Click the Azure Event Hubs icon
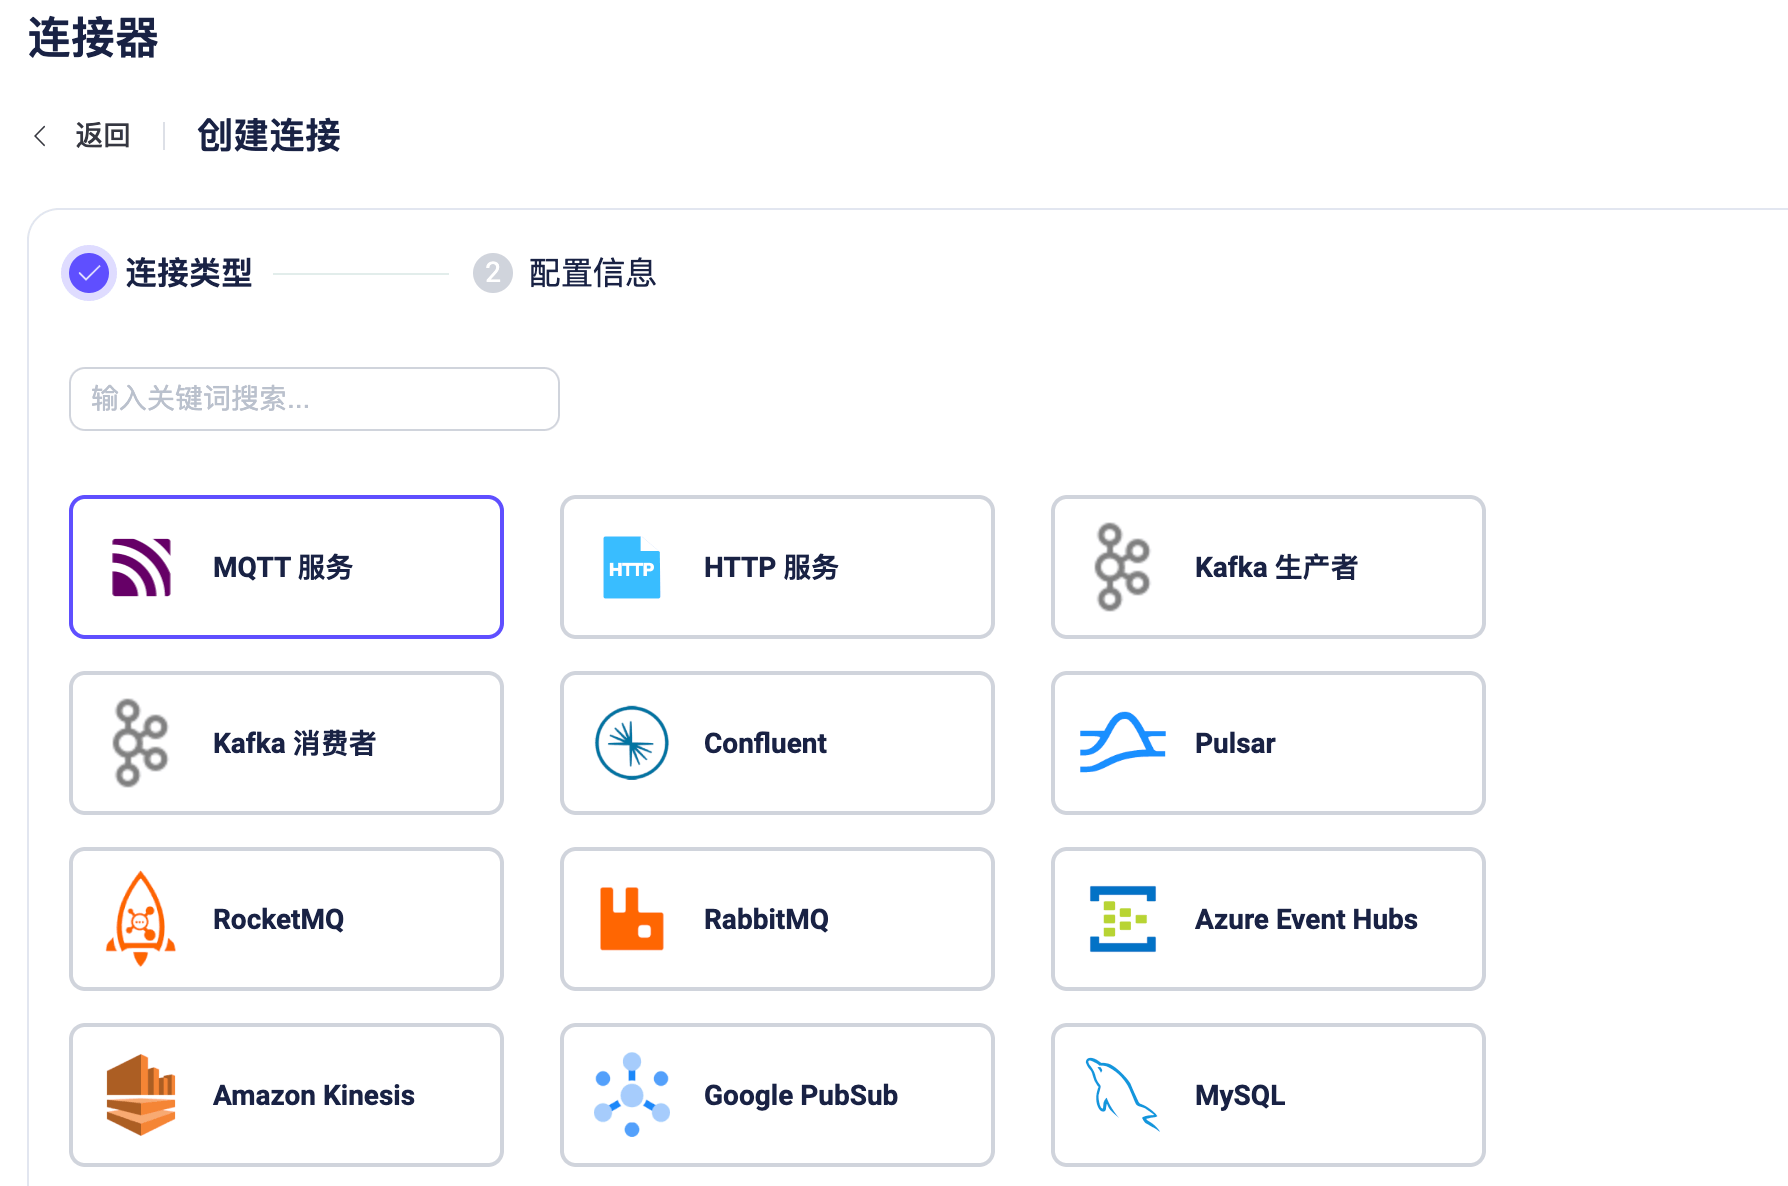The image size is (1788, 1186). point(1122,919)
